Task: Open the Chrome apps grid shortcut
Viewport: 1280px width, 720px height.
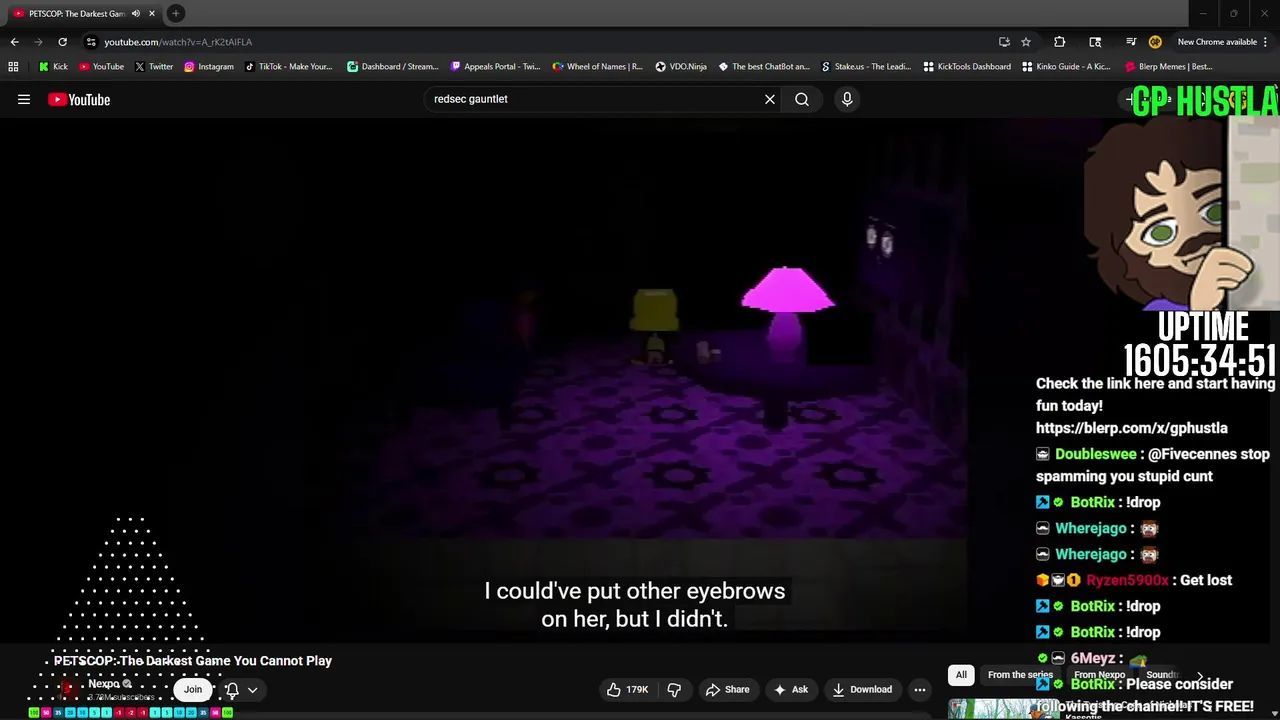Action: (13, 67)
